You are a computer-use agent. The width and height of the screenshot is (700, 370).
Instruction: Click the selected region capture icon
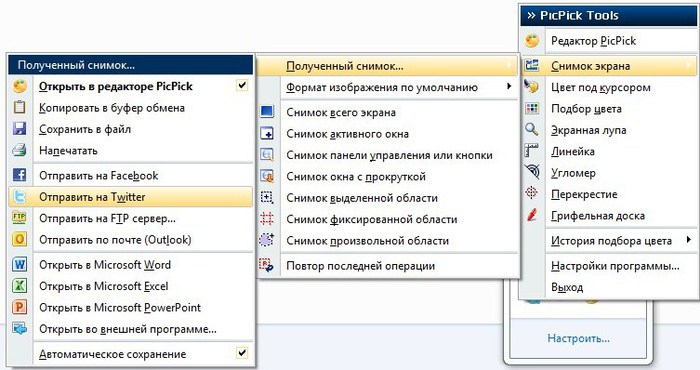pyautogui.click(x=267, y=198)
